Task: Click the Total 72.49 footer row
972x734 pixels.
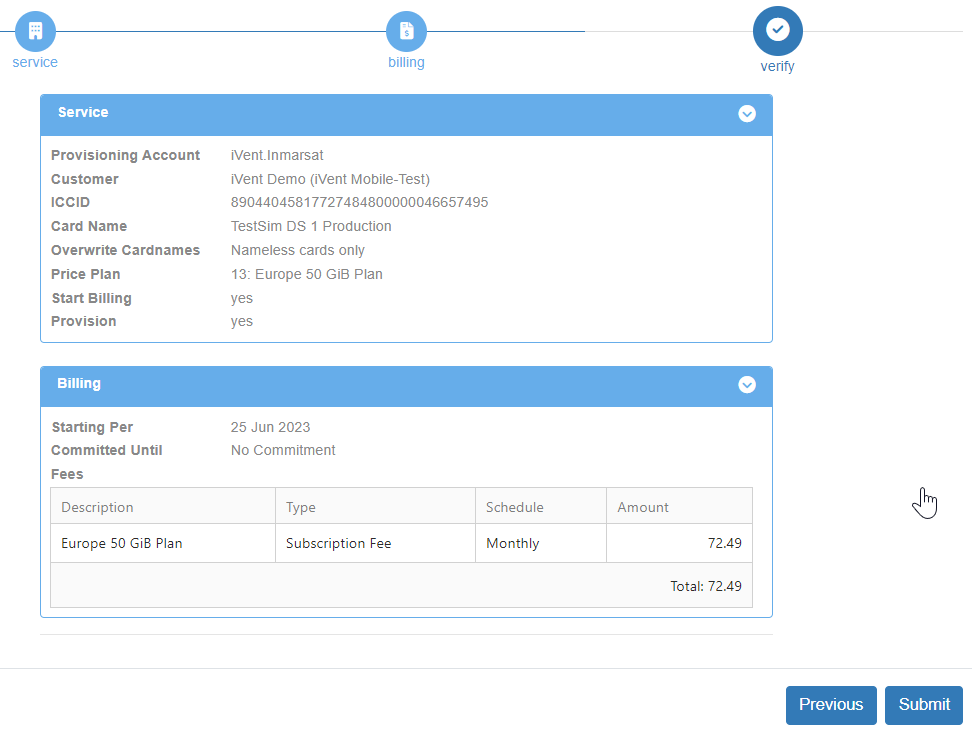Action: coord(706,586)
